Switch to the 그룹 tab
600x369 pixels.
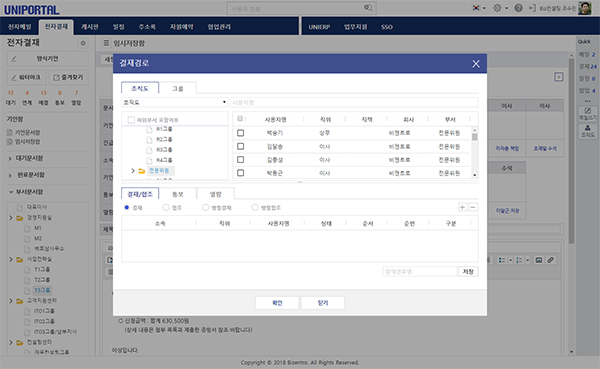click(x=178, y=88)
